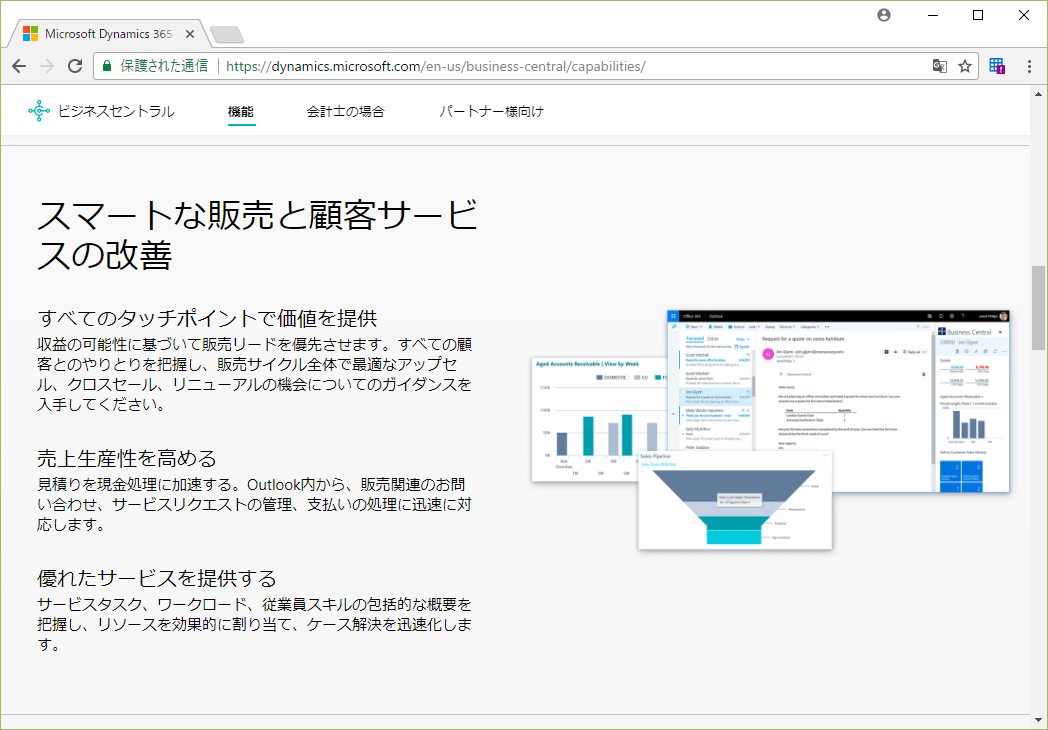Viewport: 1048px width, 730px height.
Task: Open the 会計士の場合 menu item
Action: click(346, 112)
